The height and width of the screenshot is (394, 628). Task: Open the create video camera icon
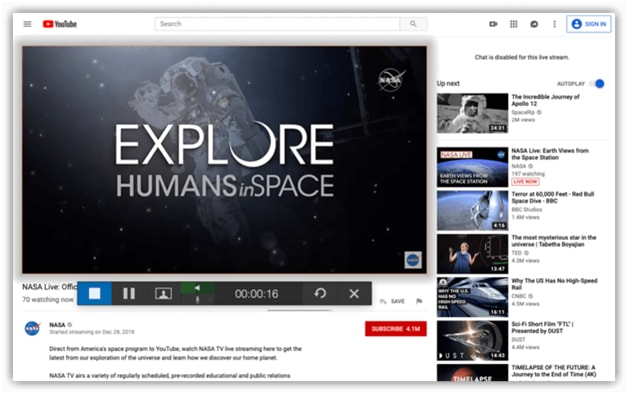pos(493,24)
